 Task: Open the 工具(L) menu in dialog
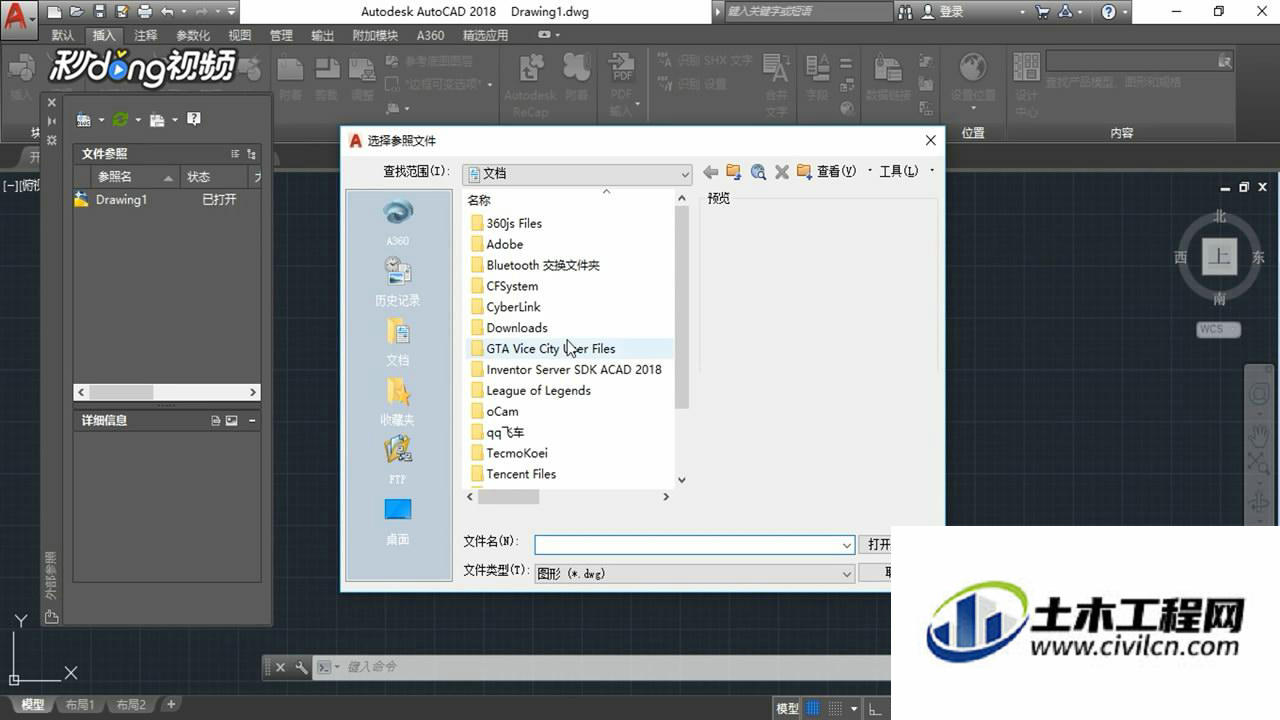pos(898,172)
